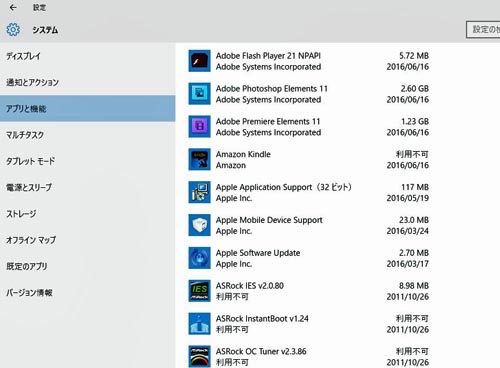Viewport: 500px width, 368px height.
Task: Click the Apple Mobile Device Support icon
Action: click(199, 225)
